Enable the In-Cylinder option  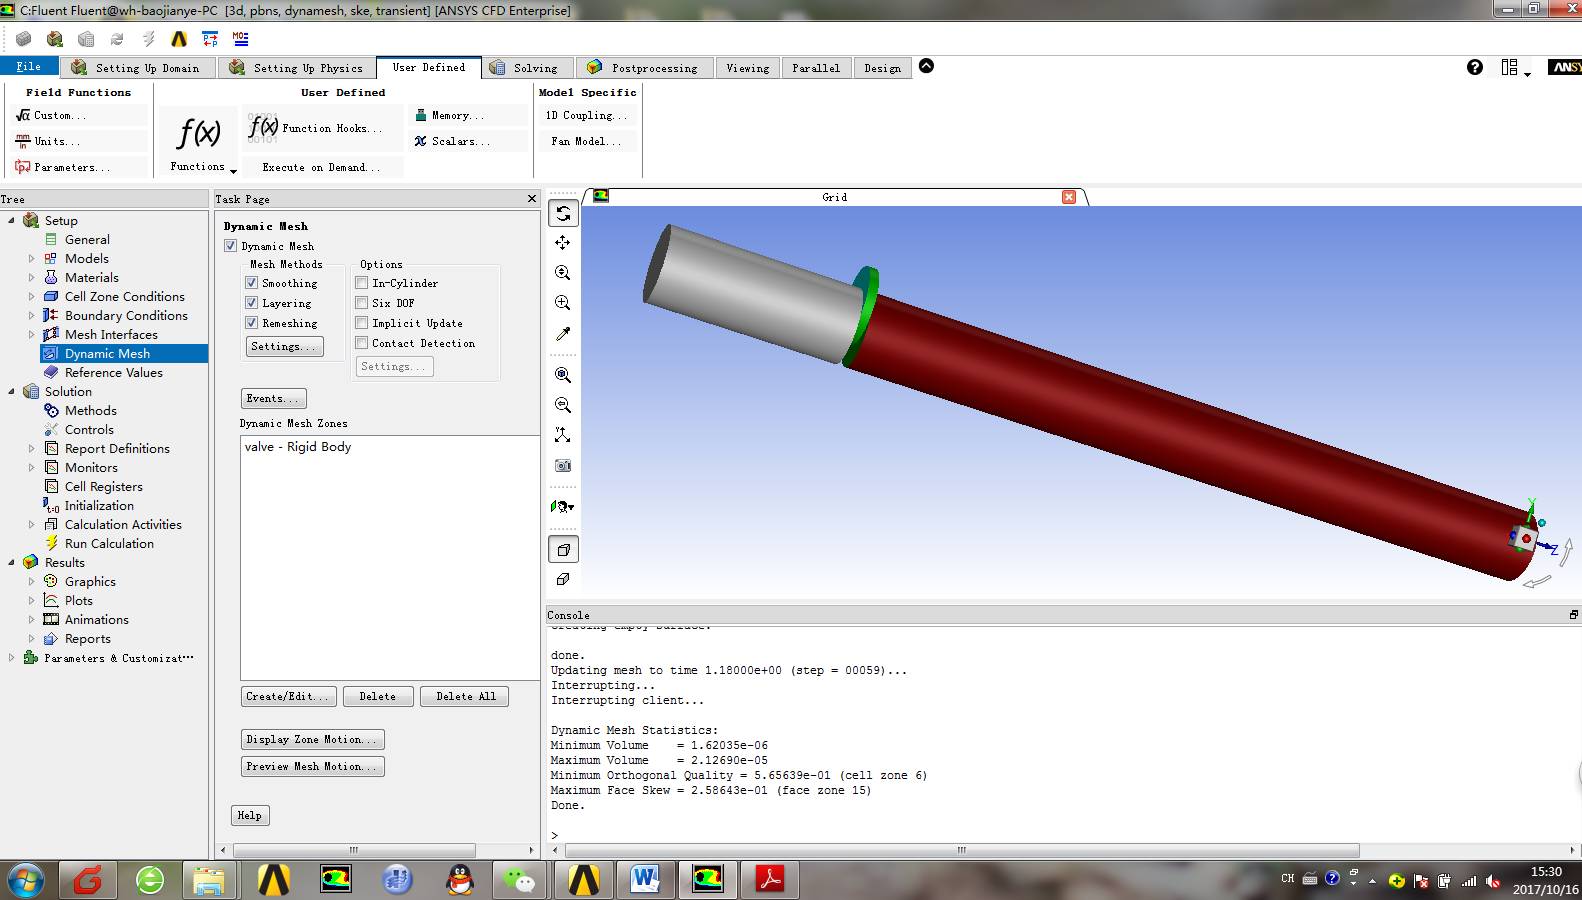coord(362,283)
